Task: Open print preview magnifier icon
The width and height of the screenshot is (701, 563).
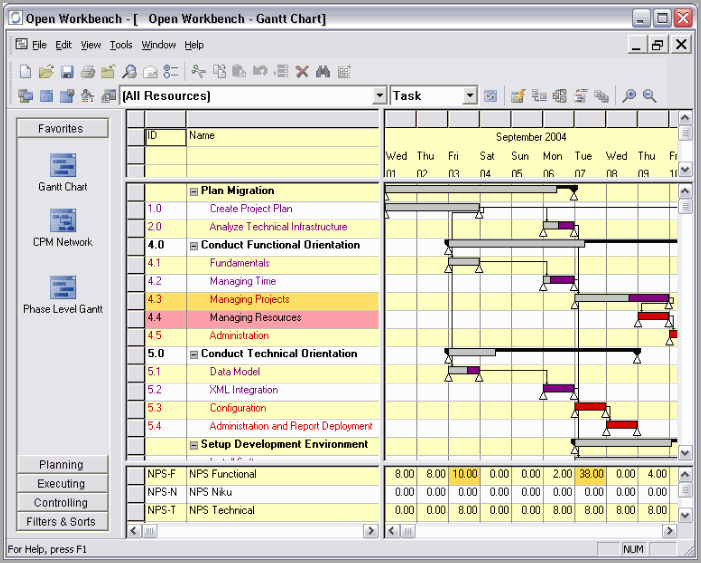Action: click(130, 72)
